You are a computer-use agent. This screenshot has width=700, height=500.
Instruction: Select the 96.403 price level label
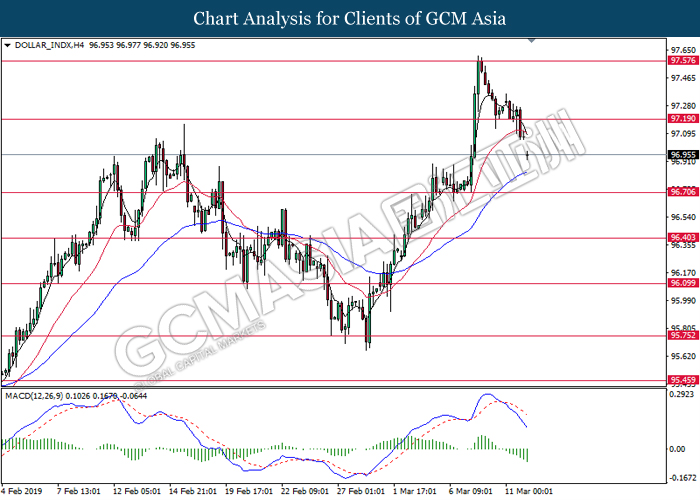[683, 237]
